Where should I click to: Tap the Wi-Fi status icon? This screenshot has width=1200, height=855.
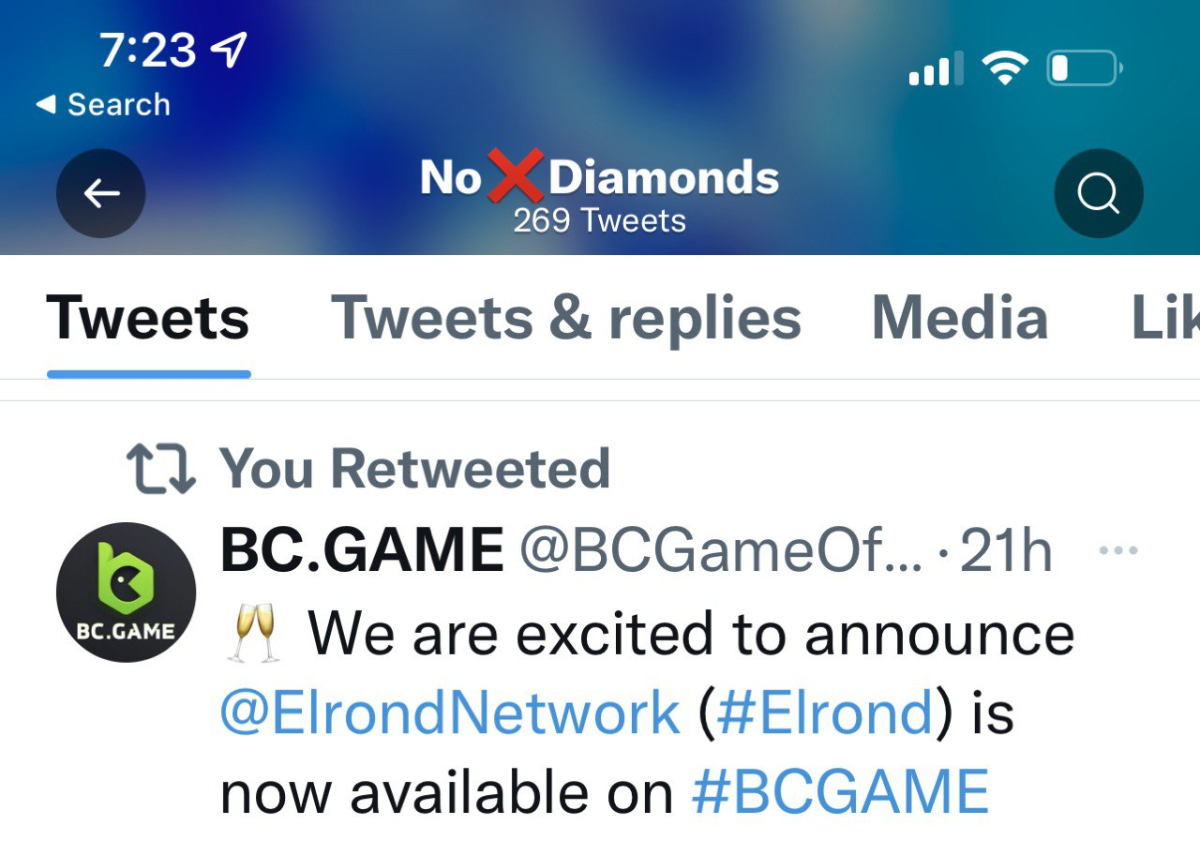(1004, 68)
